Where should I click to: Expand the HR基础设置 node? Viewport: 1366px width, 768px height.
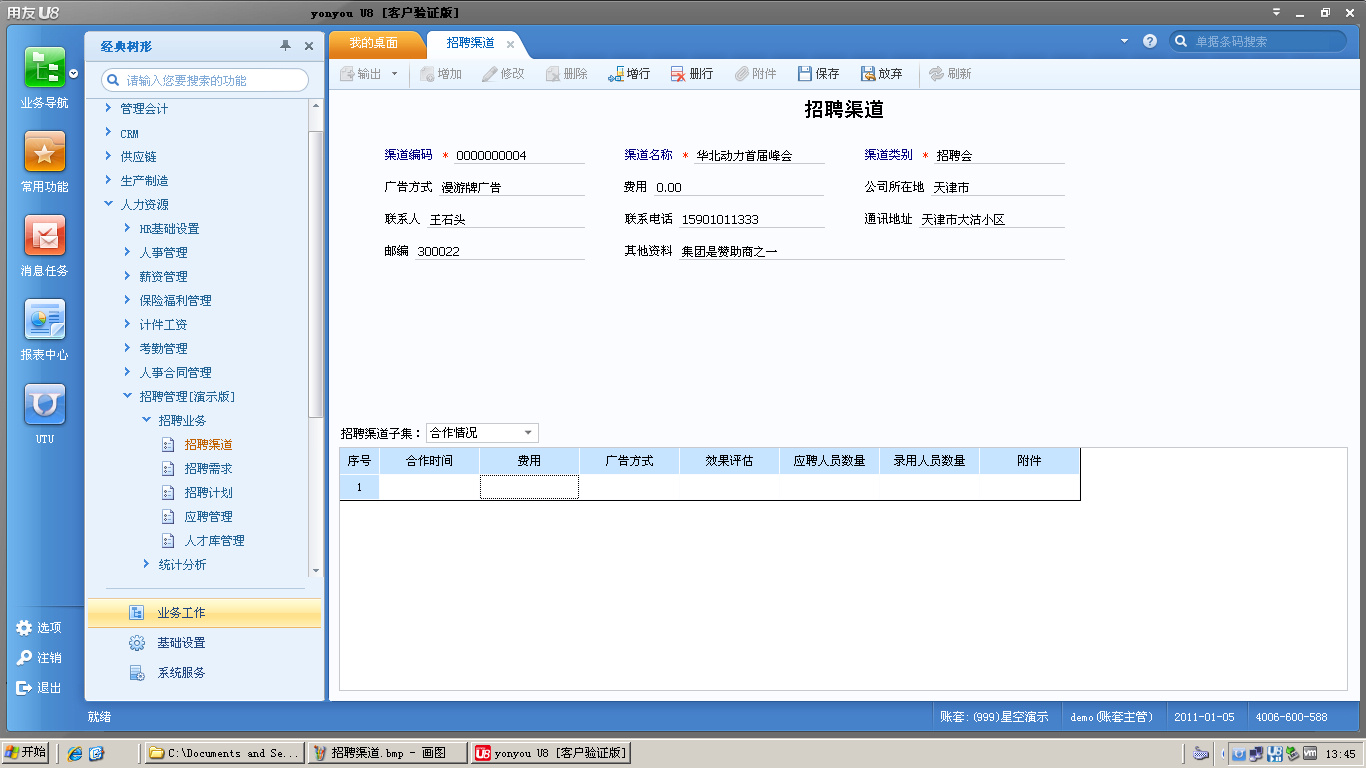click(x=127, y=228)
